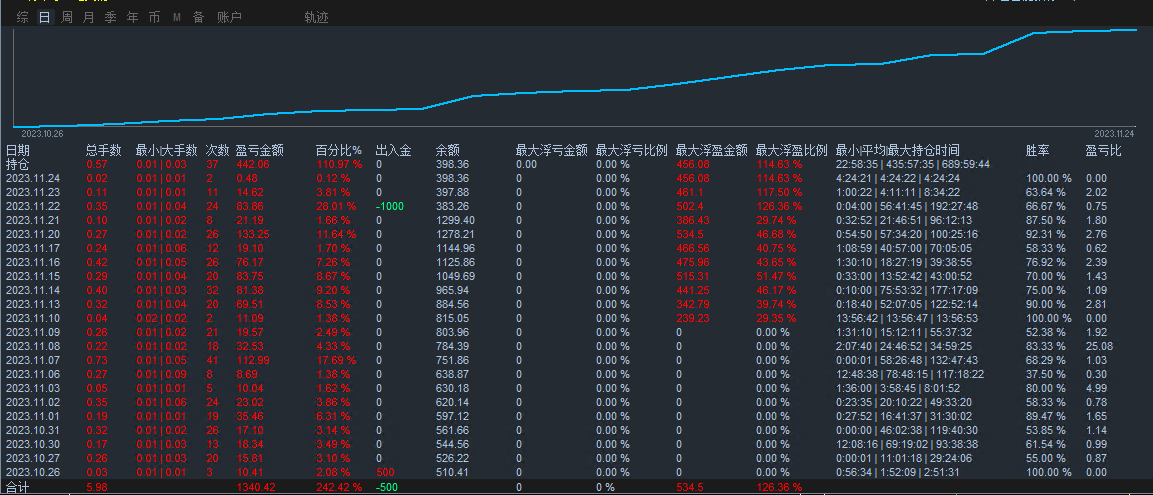Screen dimensions: 1153x495
Task: Click the 22:58:35 | 435:57:35 | 689:59:44 holding time
Action: click(x=913, y=164)
